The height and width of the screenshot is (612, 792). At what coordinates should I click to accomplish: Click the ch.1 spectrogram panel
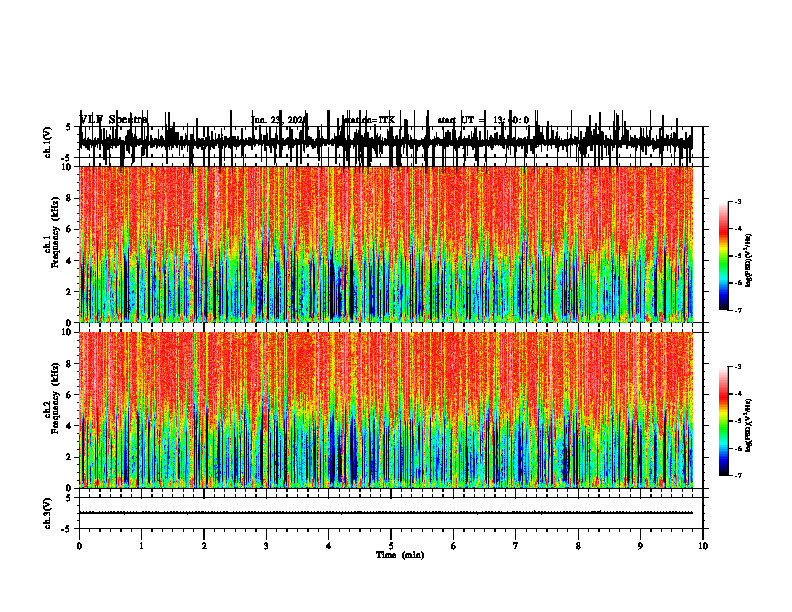[x=386, y=244]
